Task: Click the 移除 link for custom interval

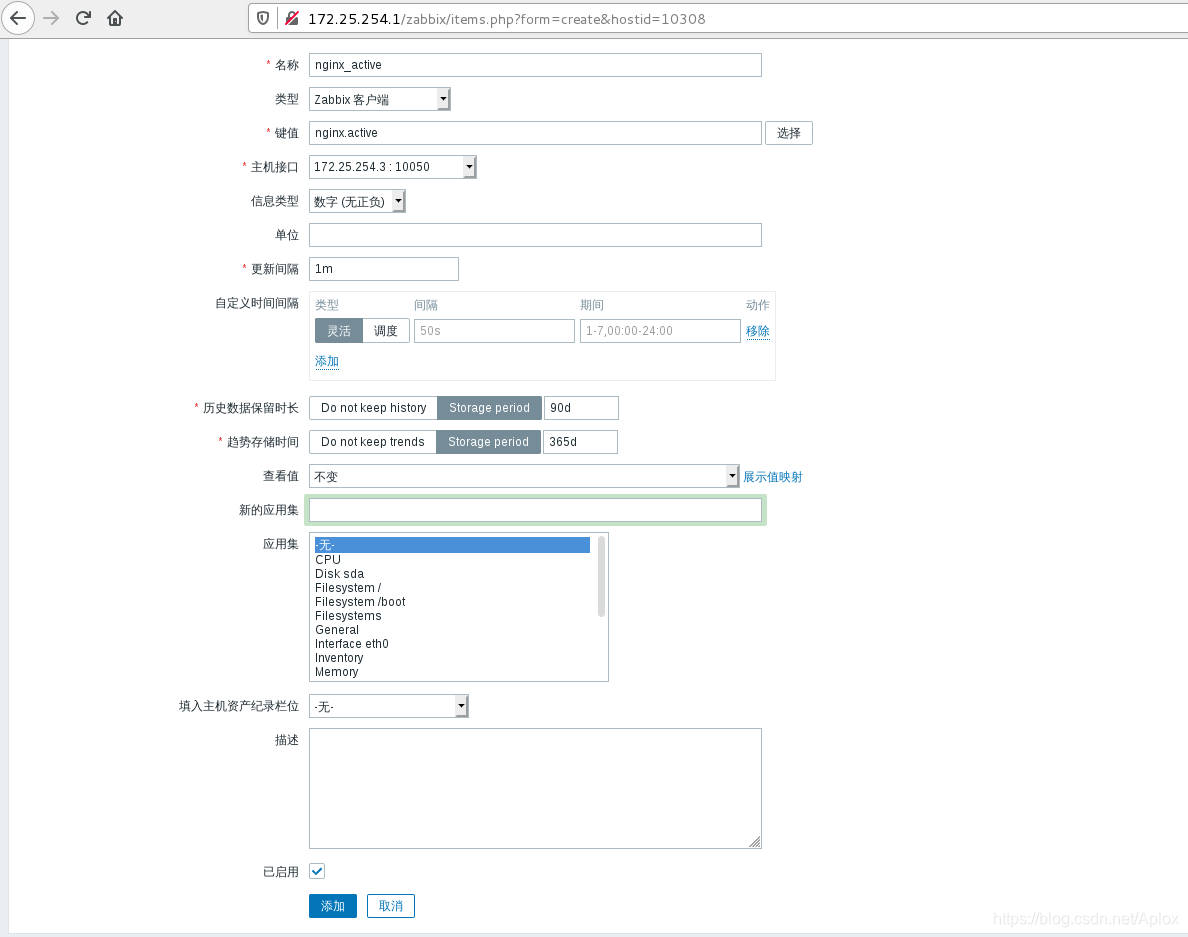Action: click(x=758, y=331)
